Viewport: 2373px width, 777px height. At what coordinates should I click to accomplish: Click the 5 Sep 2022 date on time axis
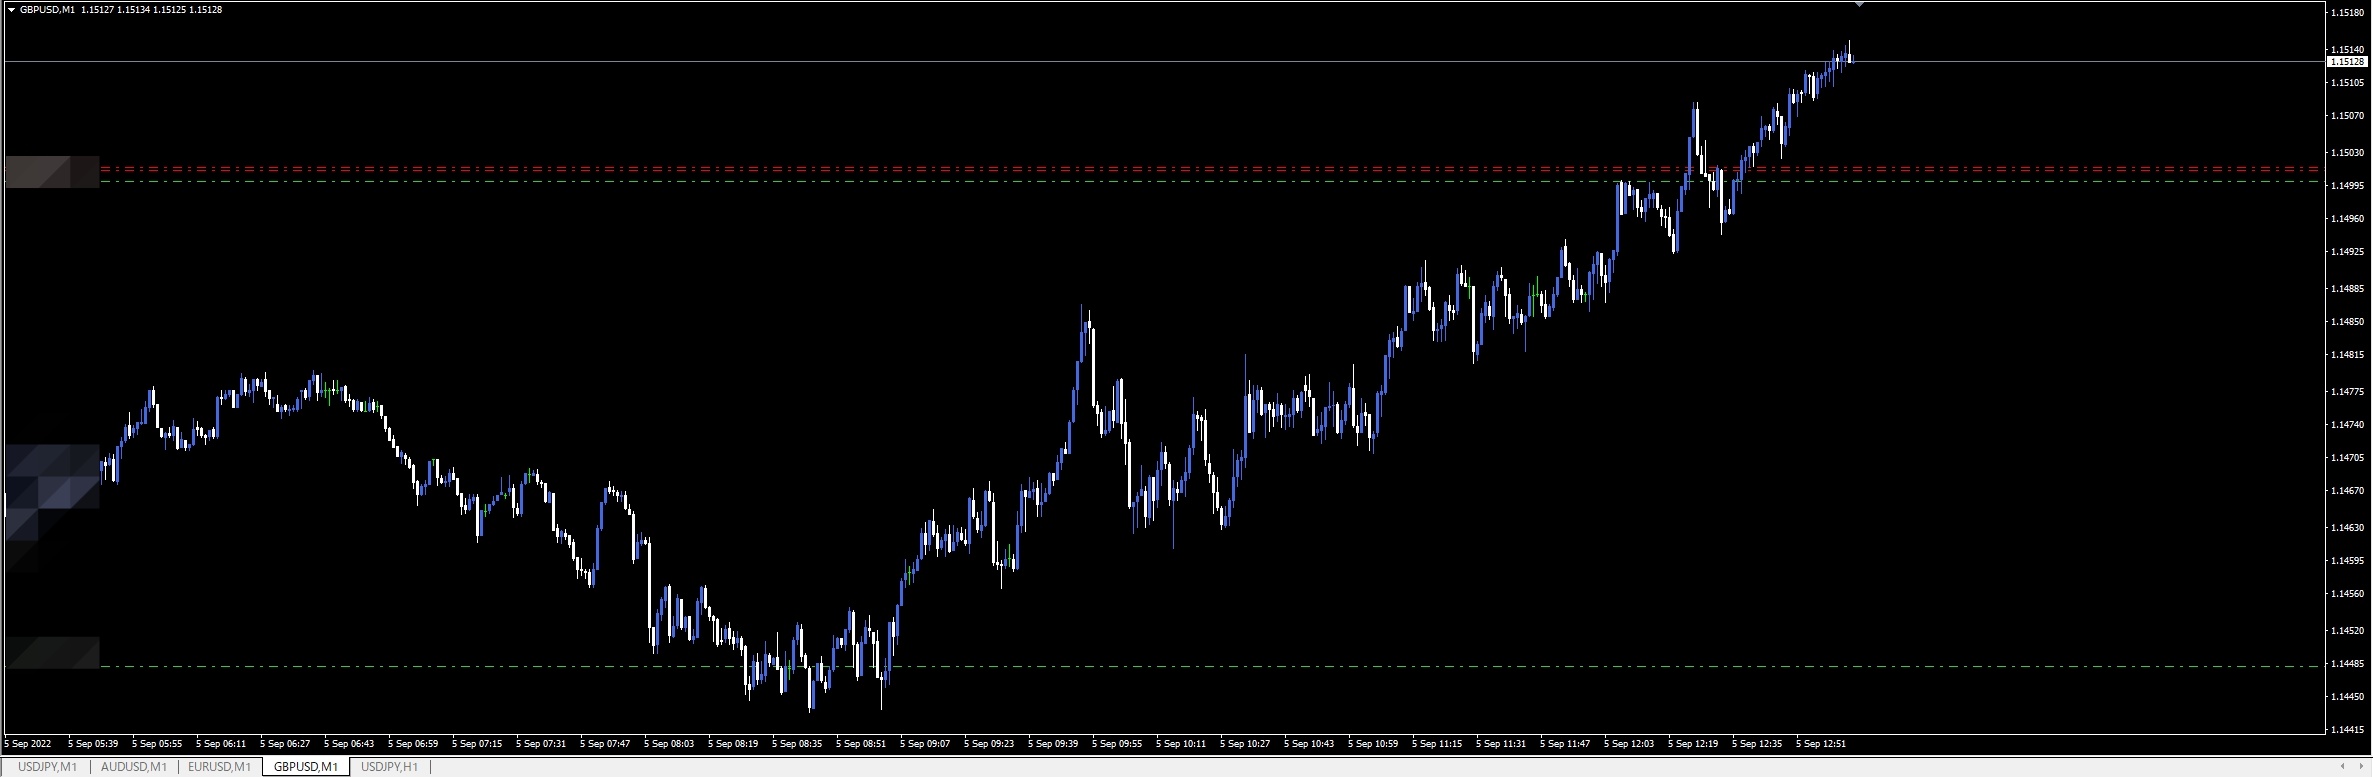(x=28, y=744)
